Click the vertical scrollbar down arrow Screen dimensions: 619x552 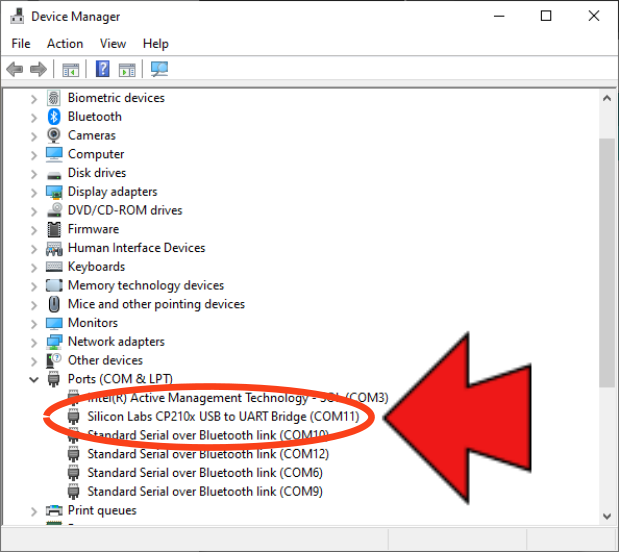click(606, 515)
